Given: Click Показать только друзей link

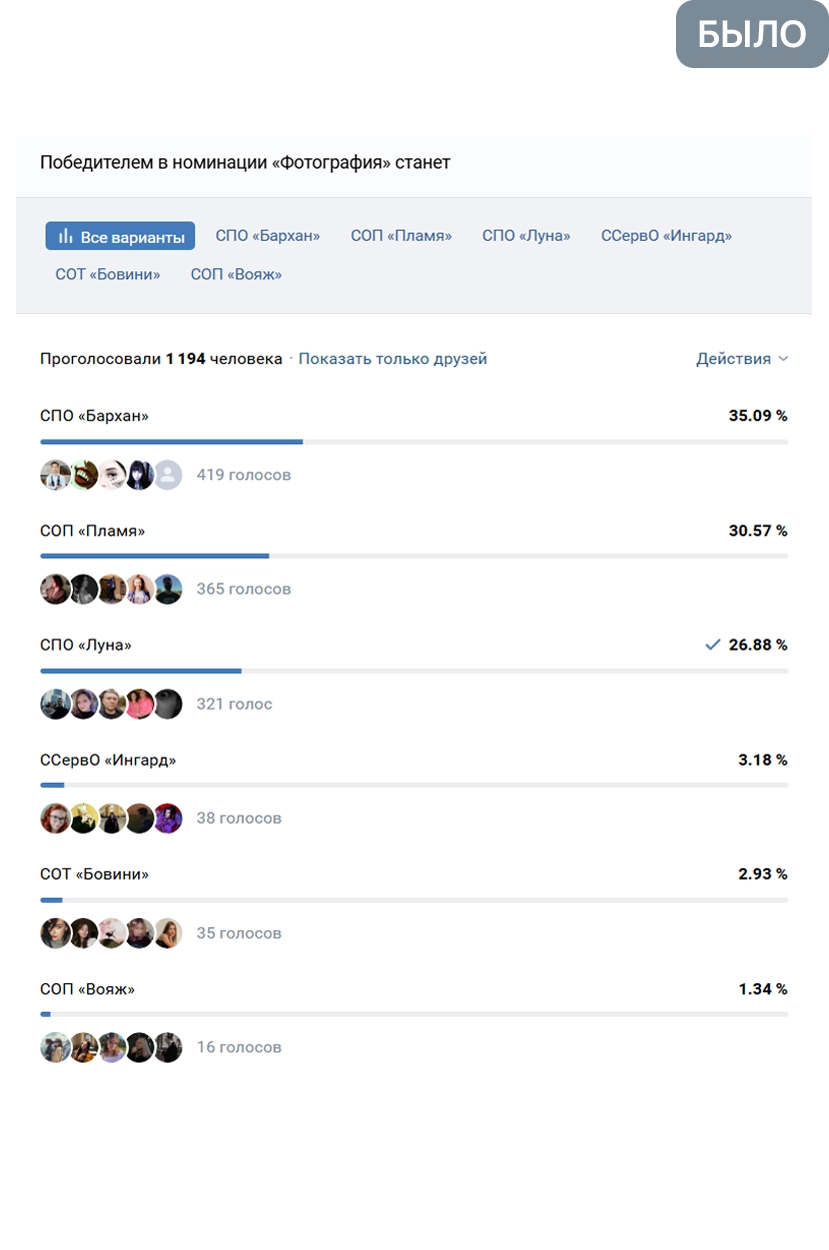Looking at the screenshot, I should coord(393,359).
